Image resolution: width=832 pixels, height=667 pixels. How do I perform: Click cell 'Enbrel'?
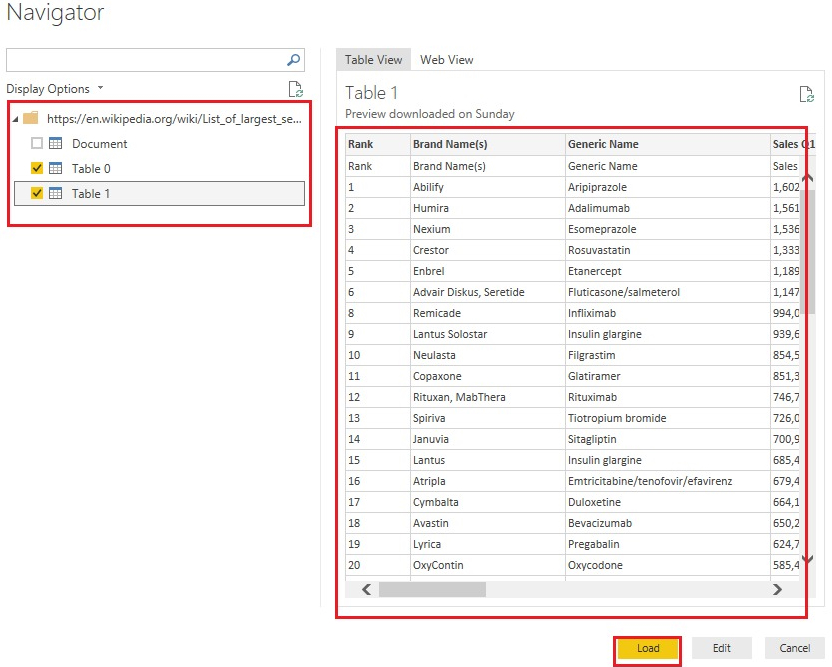click(488, 271)
